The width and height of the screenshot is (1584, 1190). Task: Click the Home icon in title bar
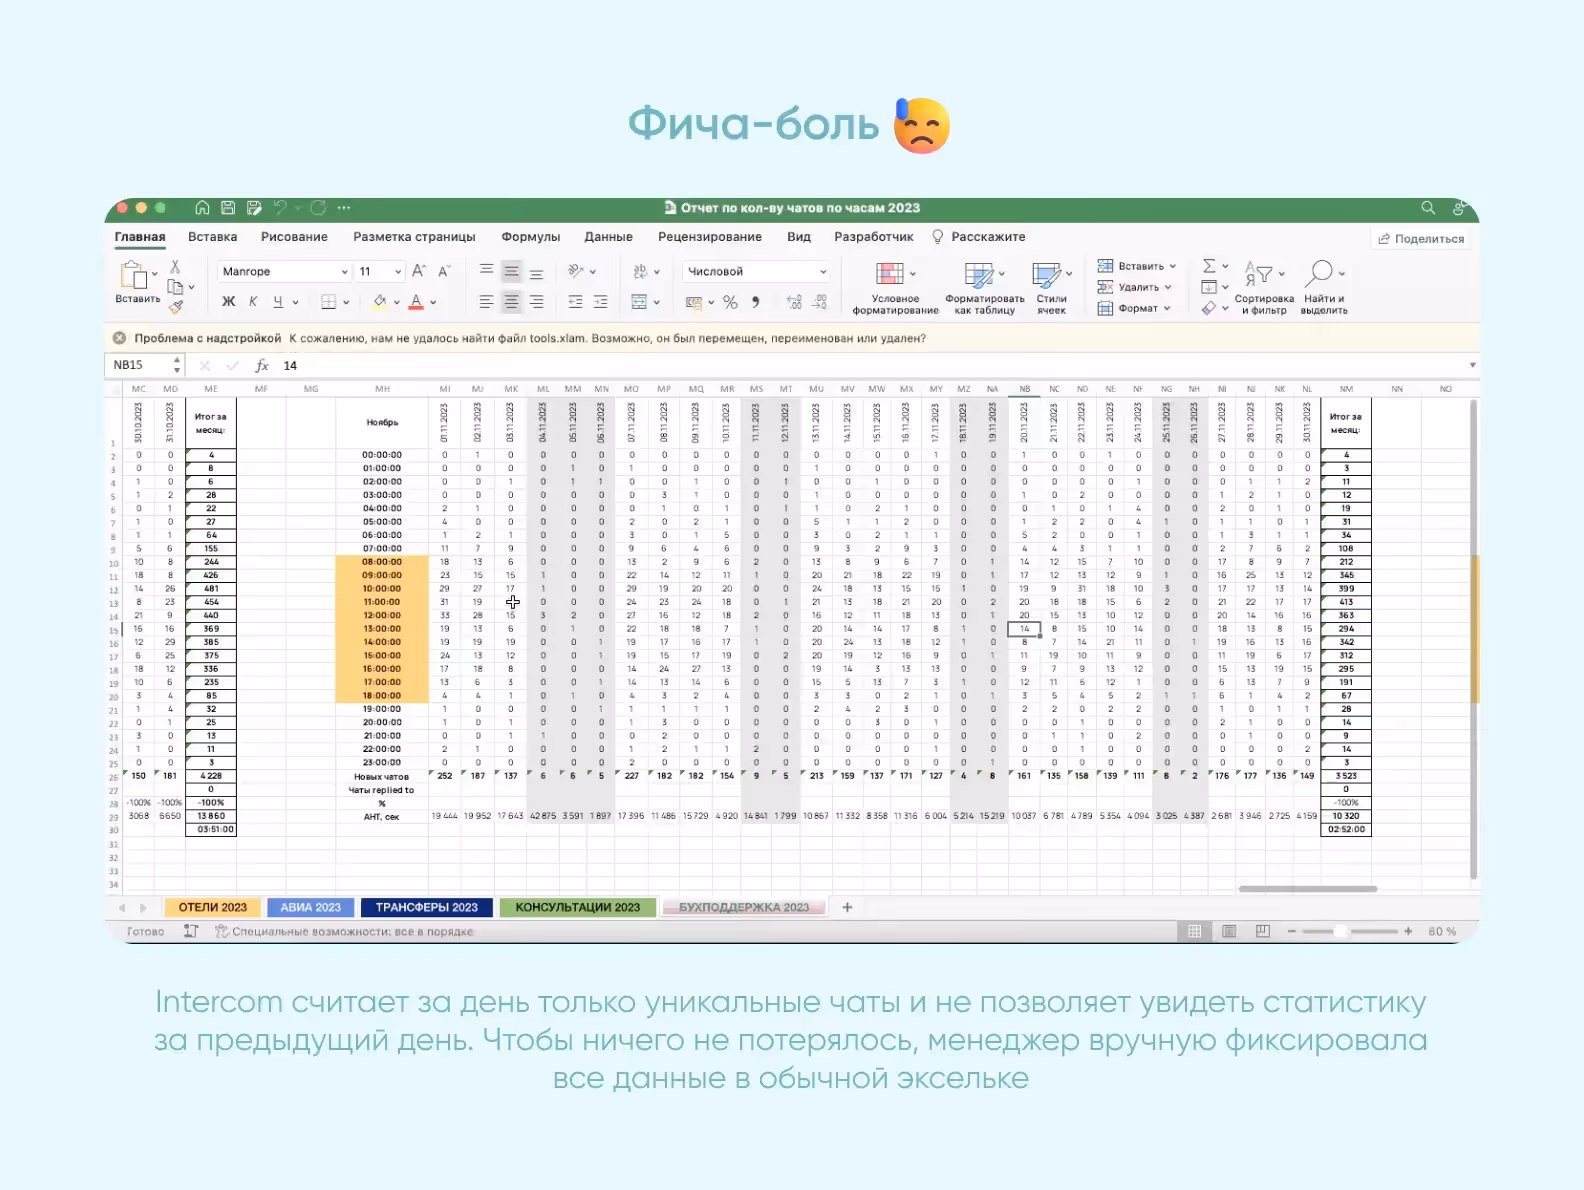click(202, 208)
